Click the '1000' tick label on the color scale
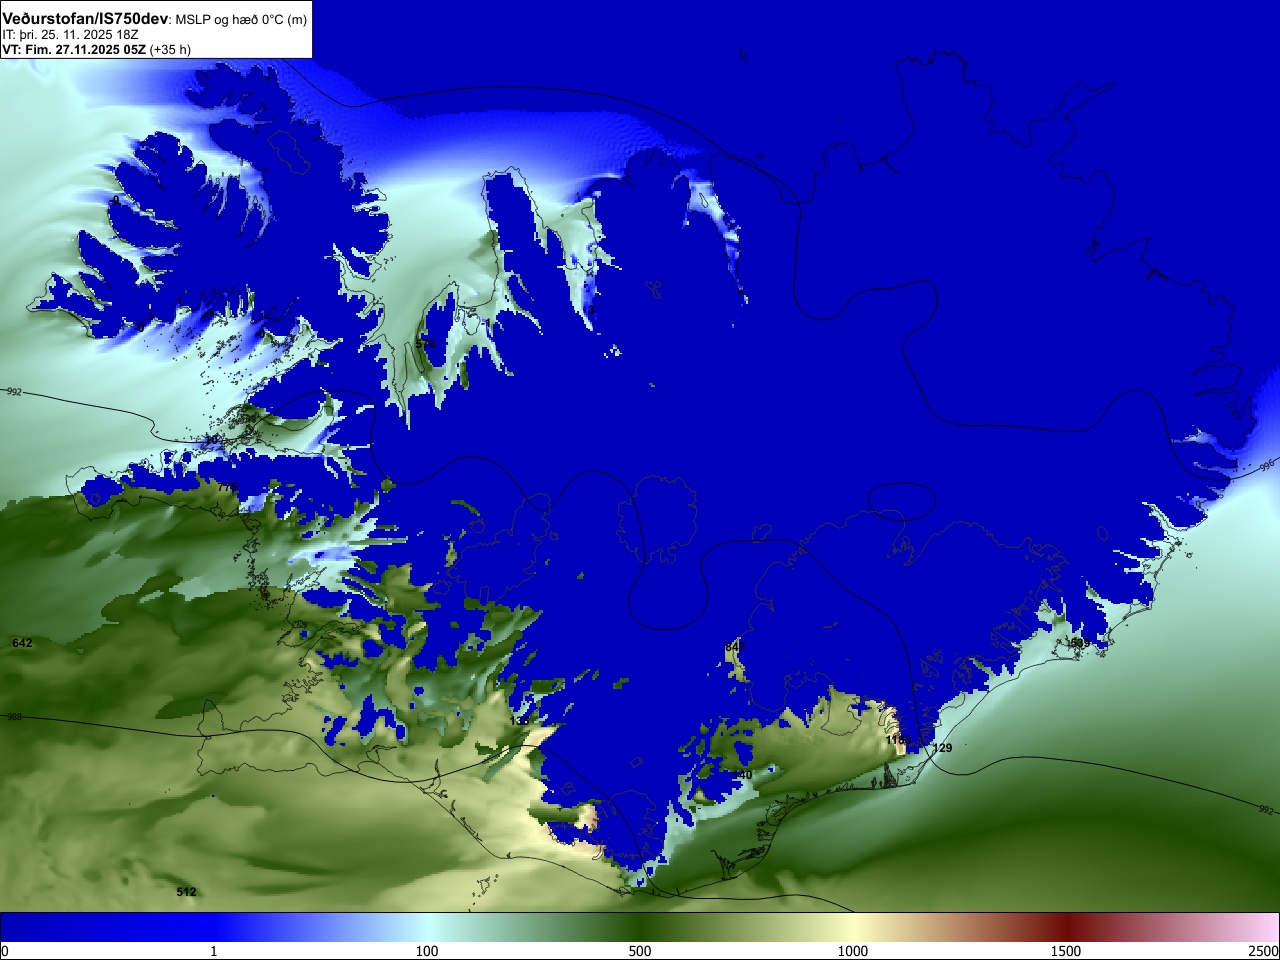Image resolution: width=1280 pixels, height=960 pixels. pyautogui.click(x=853, y=951)
